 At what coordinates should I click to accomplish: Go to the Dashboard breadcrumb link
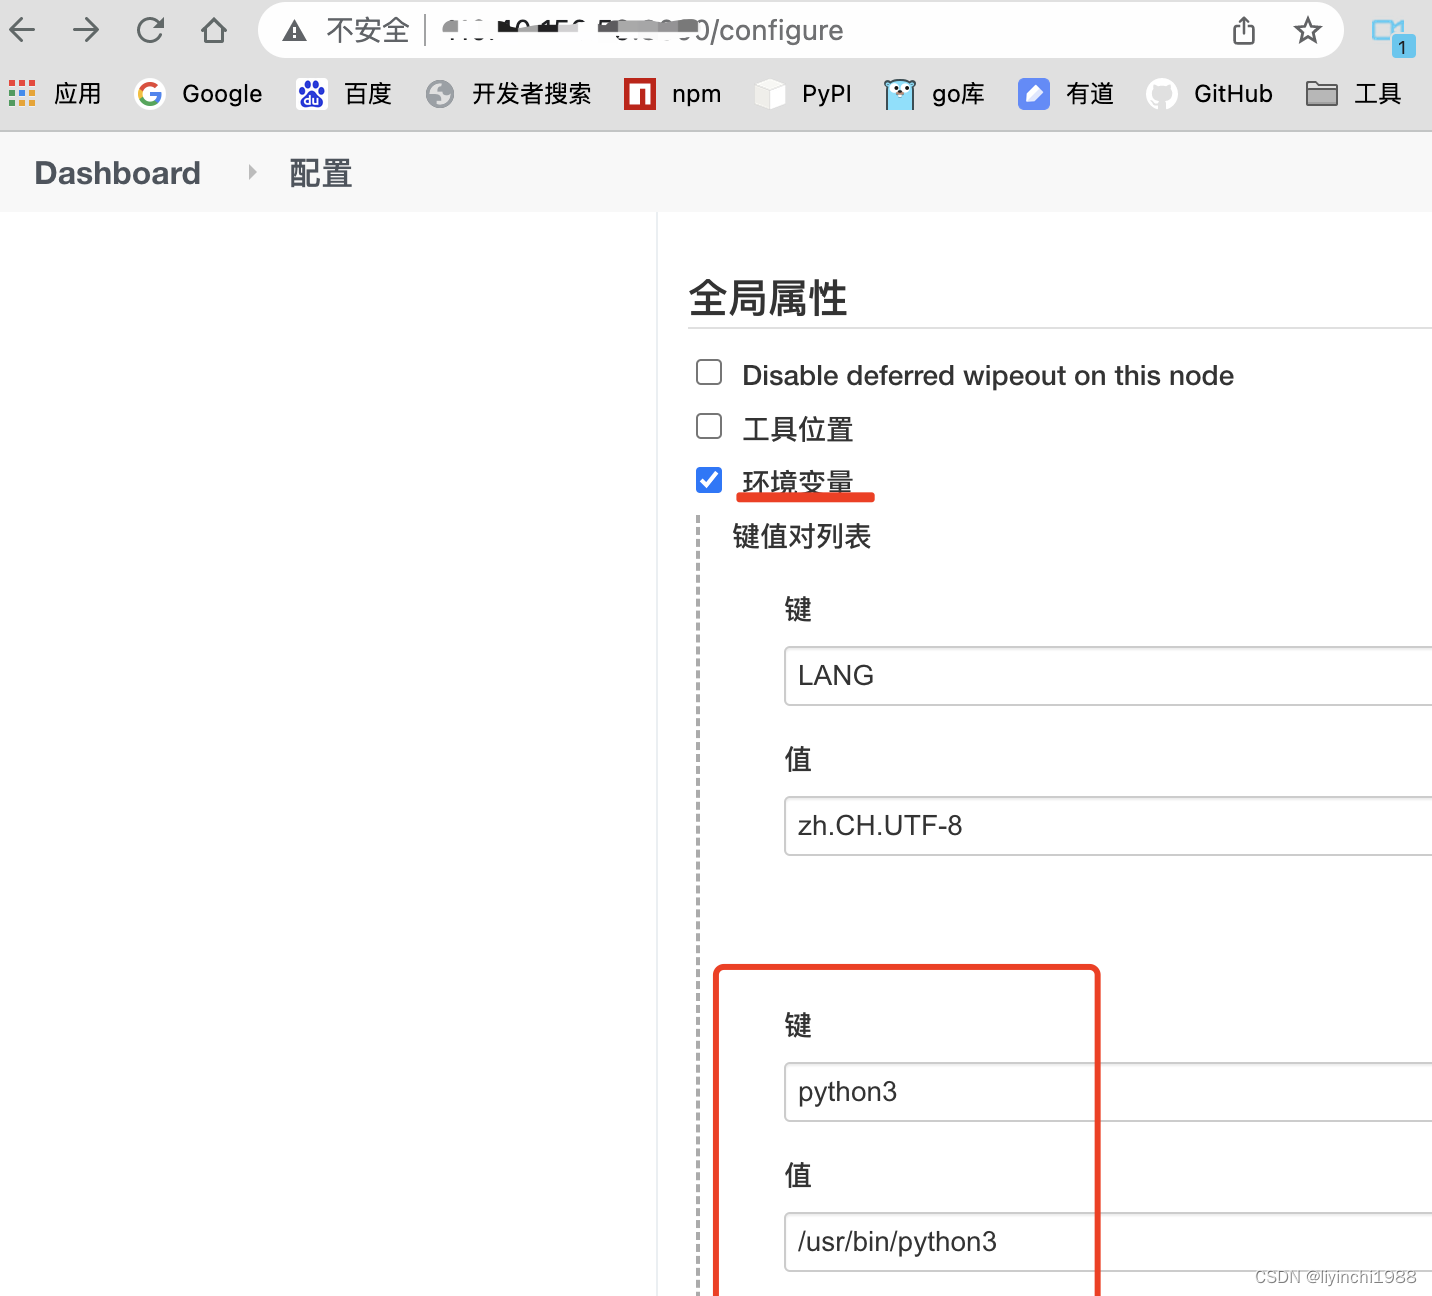[118, 173]
